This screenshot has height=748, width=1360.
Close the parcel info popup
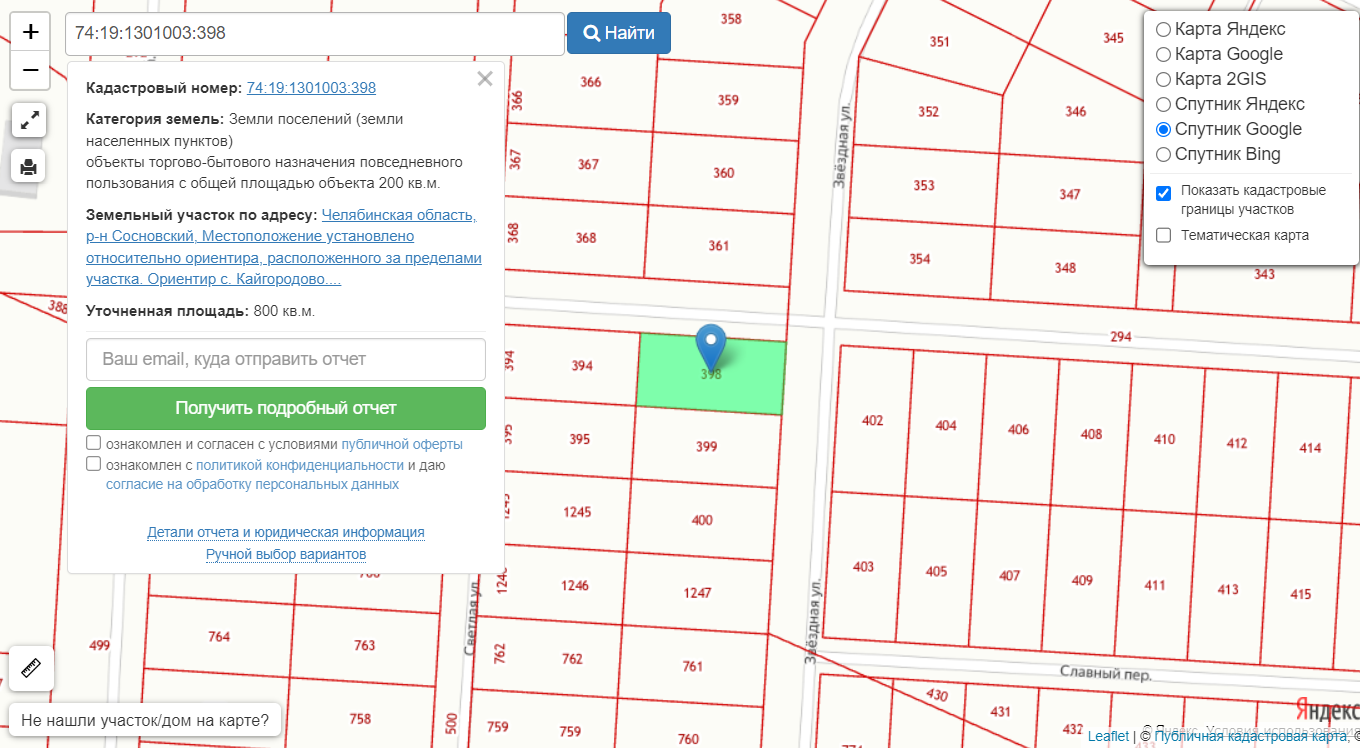pyautogui.click(x=485, y=79)
